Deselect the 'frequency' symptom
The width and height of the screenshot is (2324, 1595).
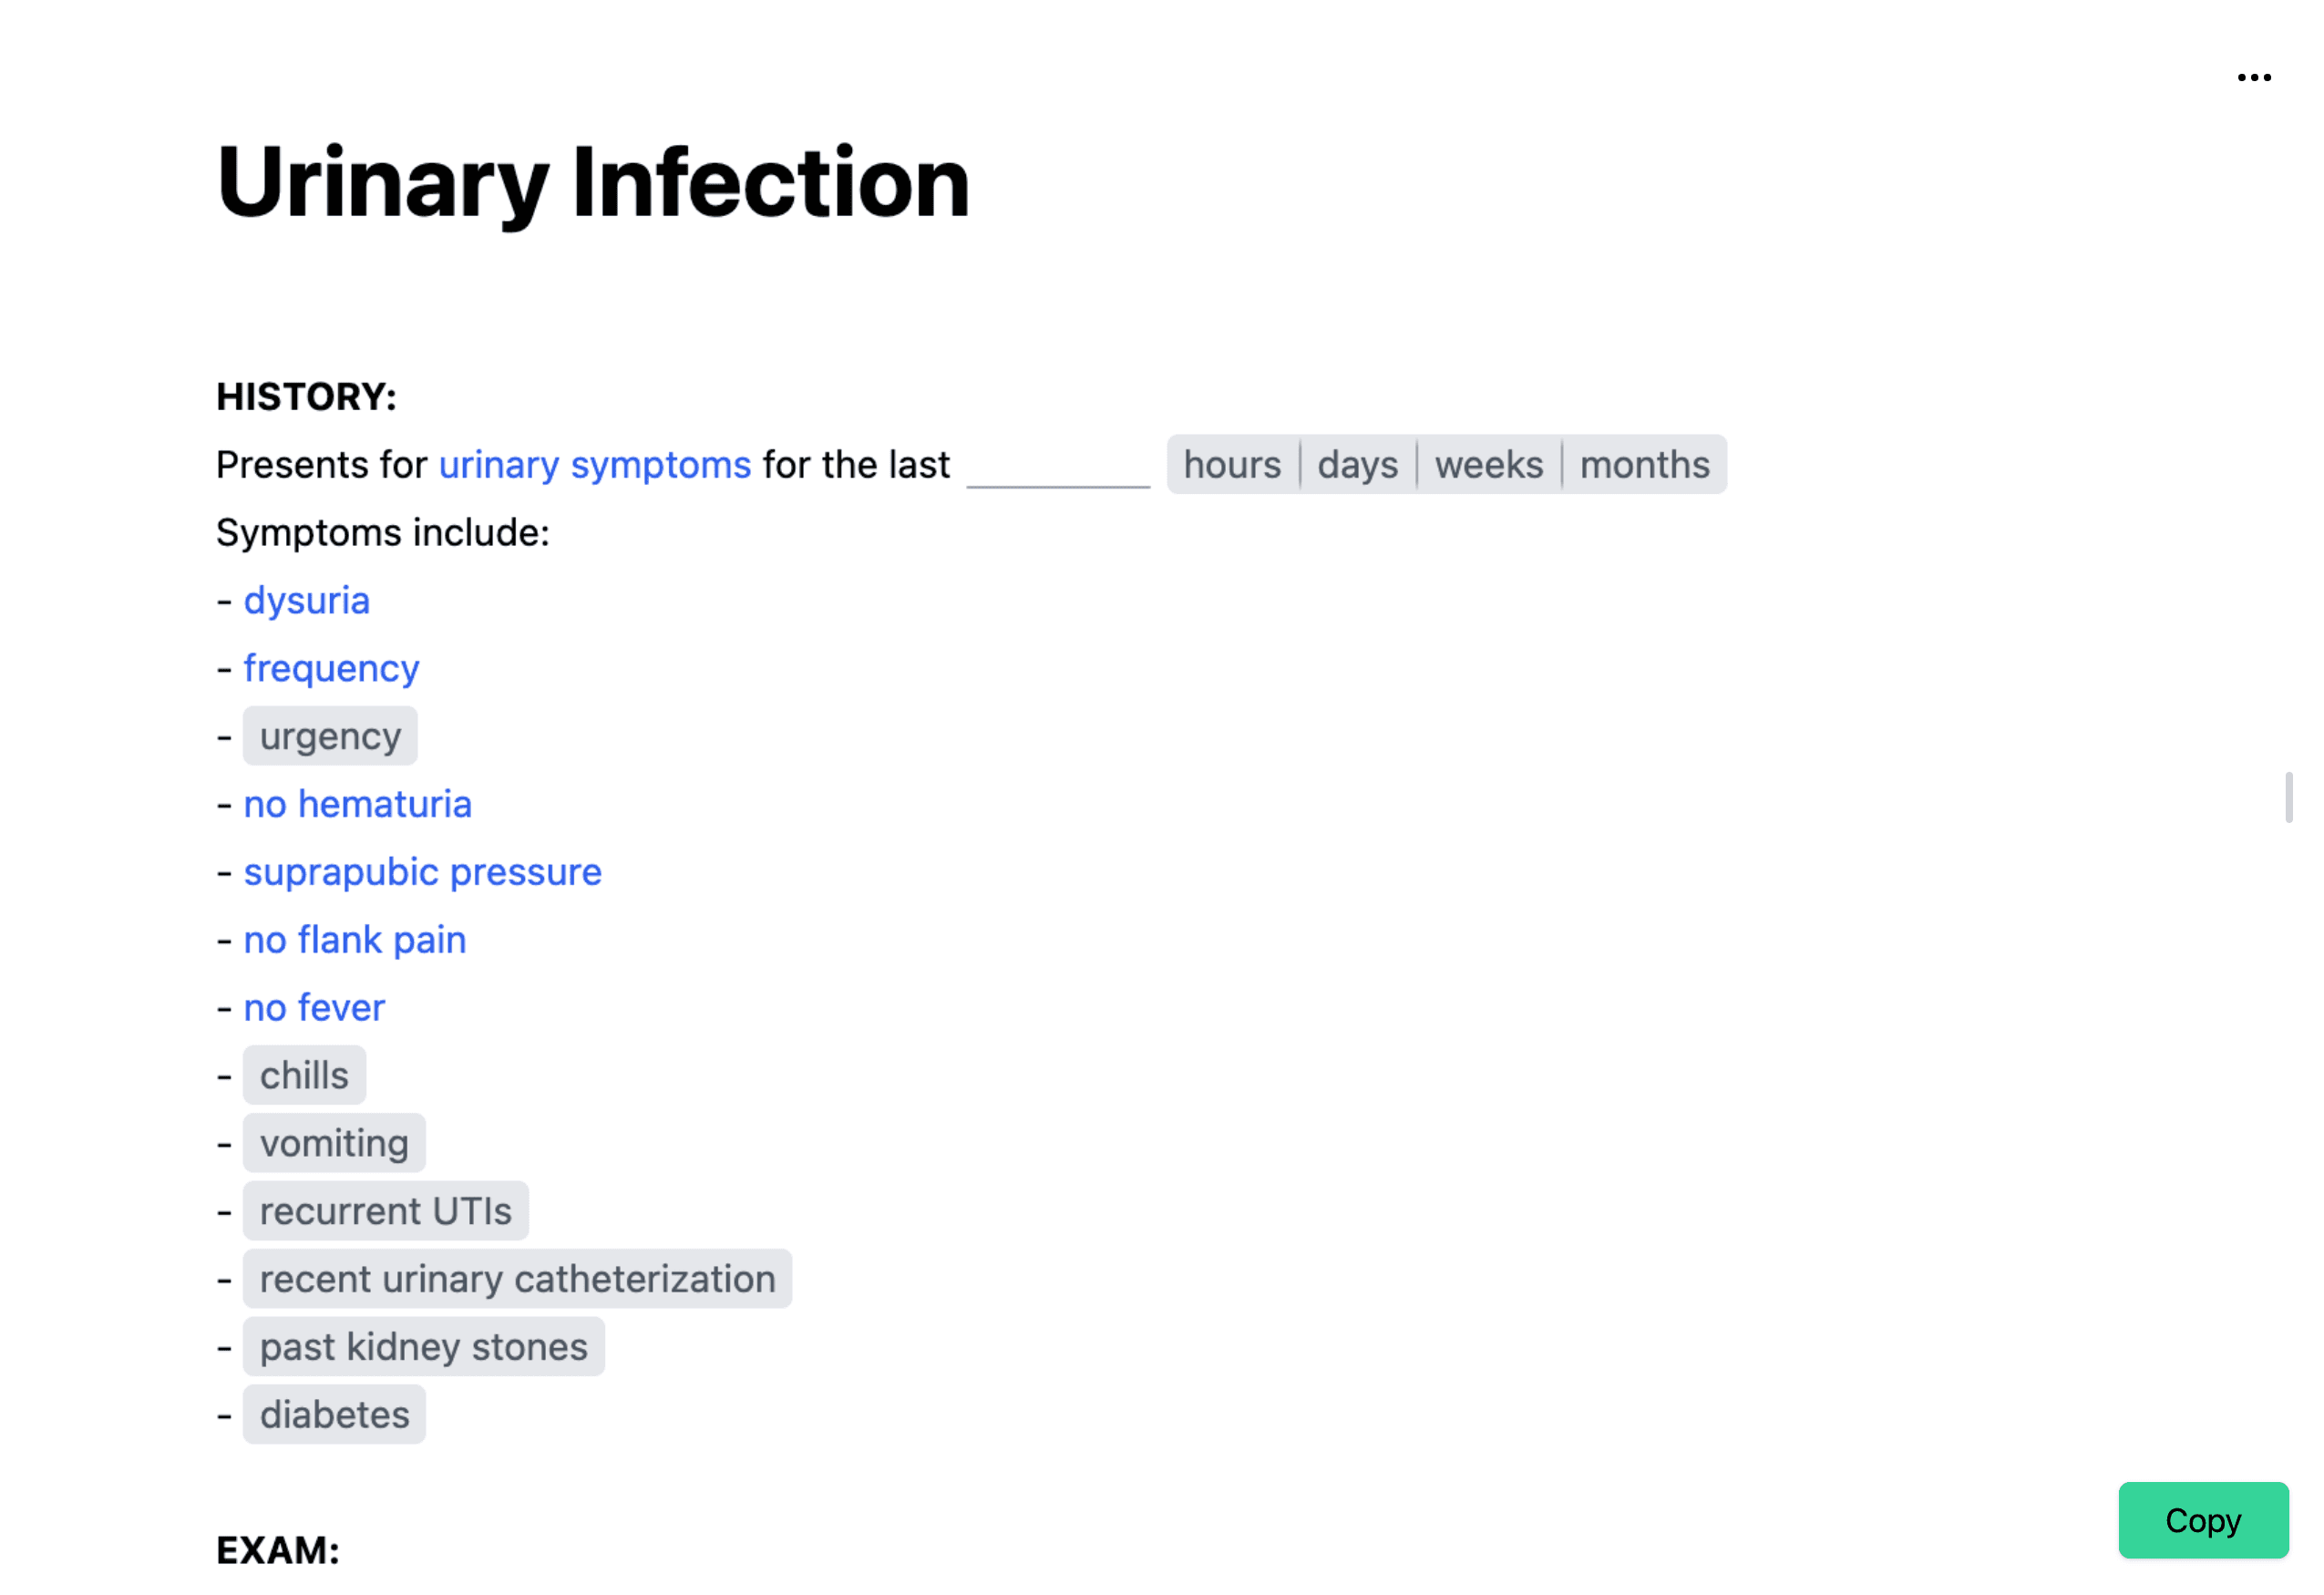[x=331, y=668]
